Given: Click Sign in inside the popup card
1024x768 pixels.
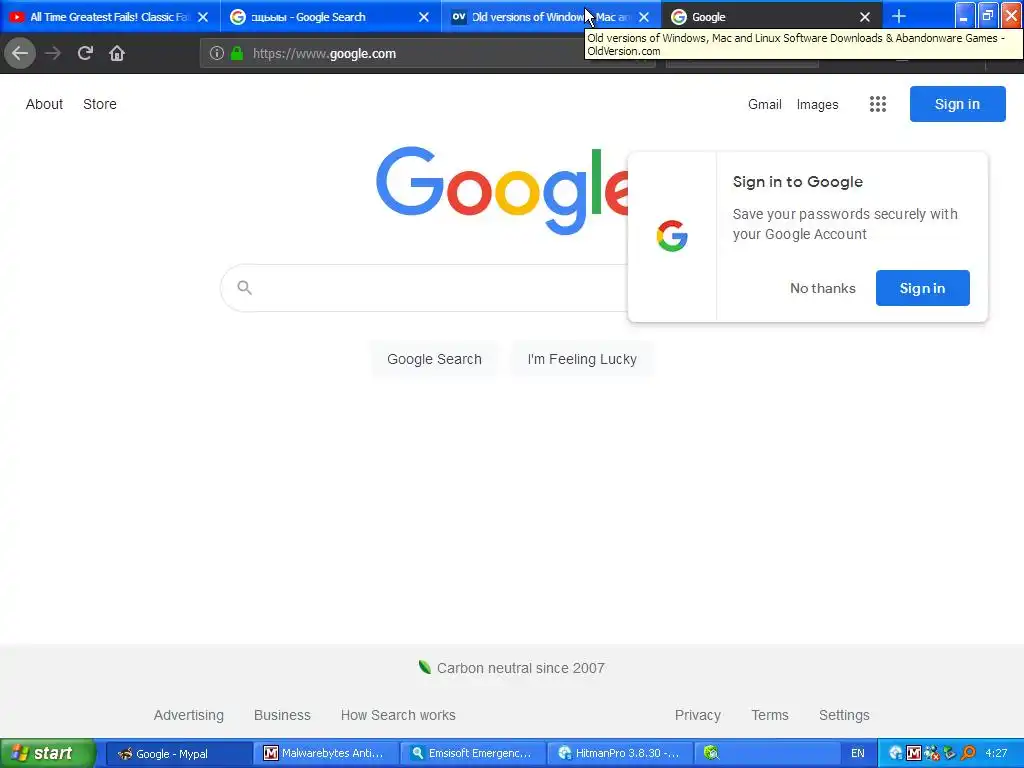Looking at the screenshot, I should coord(923,288).
